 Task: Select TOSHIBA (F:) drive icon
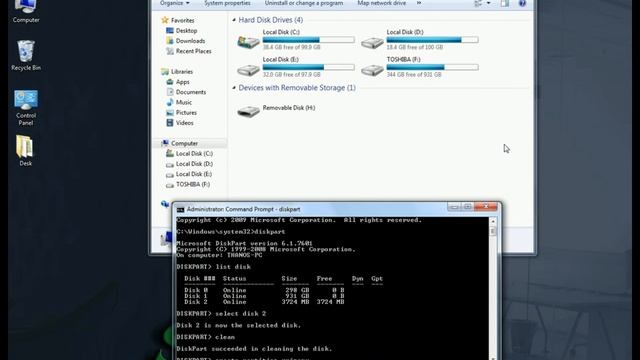coord(372,70)
